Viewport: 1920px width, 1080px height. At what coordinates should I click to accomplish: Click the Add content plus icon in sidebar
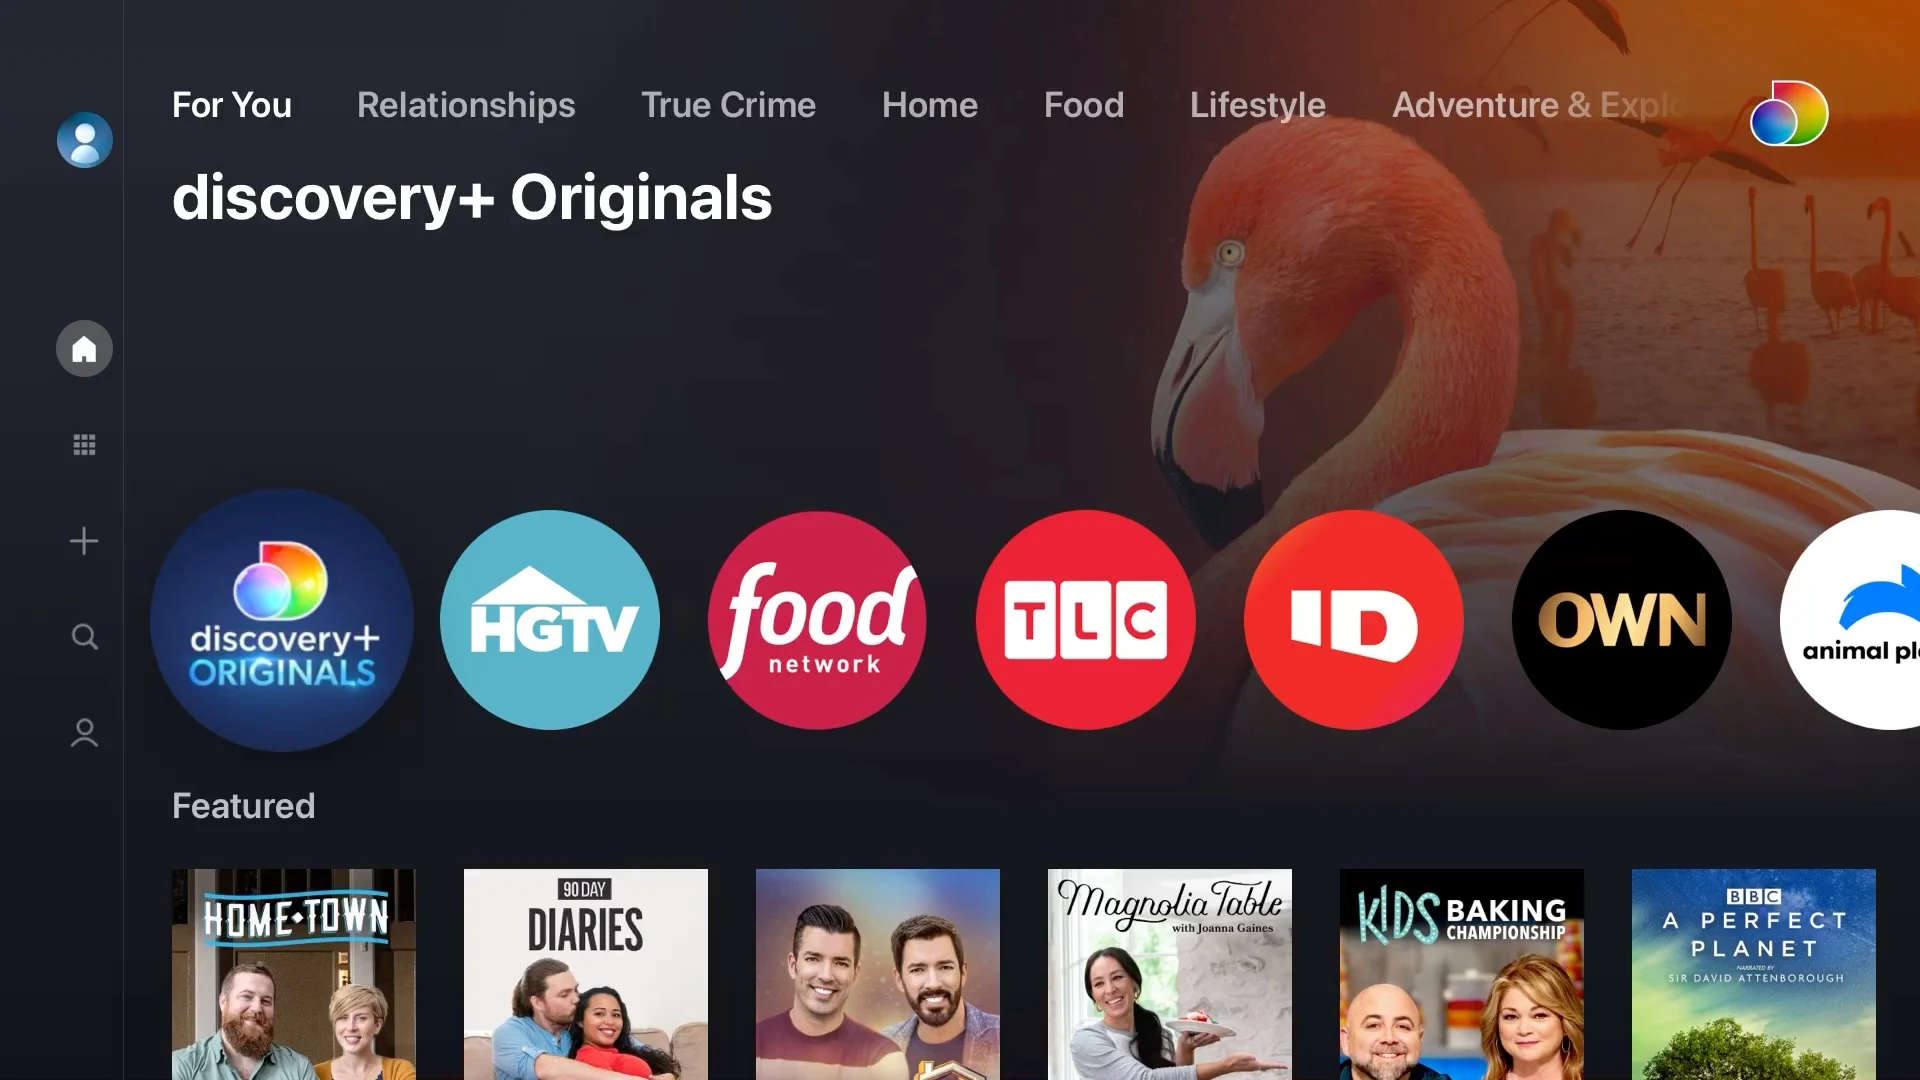(x=83, y=539)
